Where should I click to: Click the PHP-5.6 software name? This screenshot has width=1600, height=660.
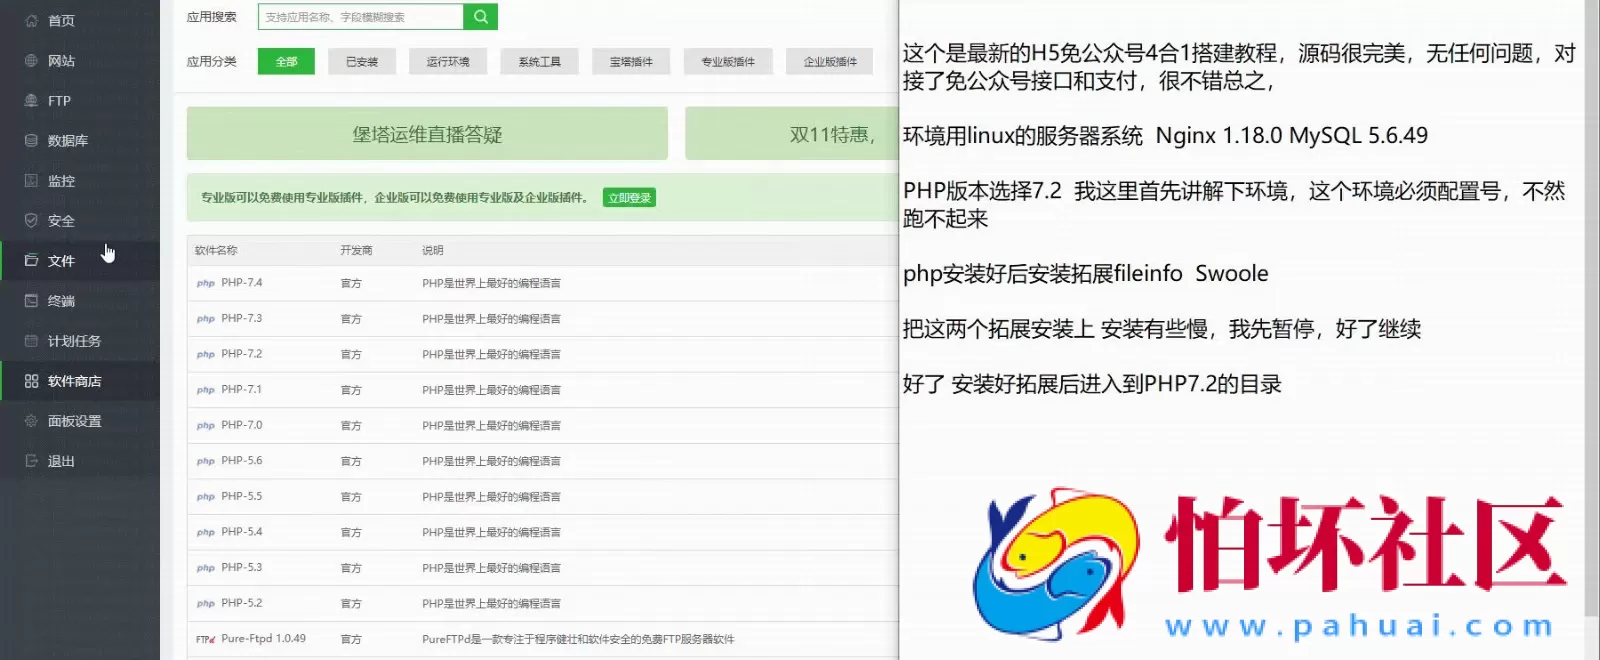pyautogui.click(x=242, y=461)
